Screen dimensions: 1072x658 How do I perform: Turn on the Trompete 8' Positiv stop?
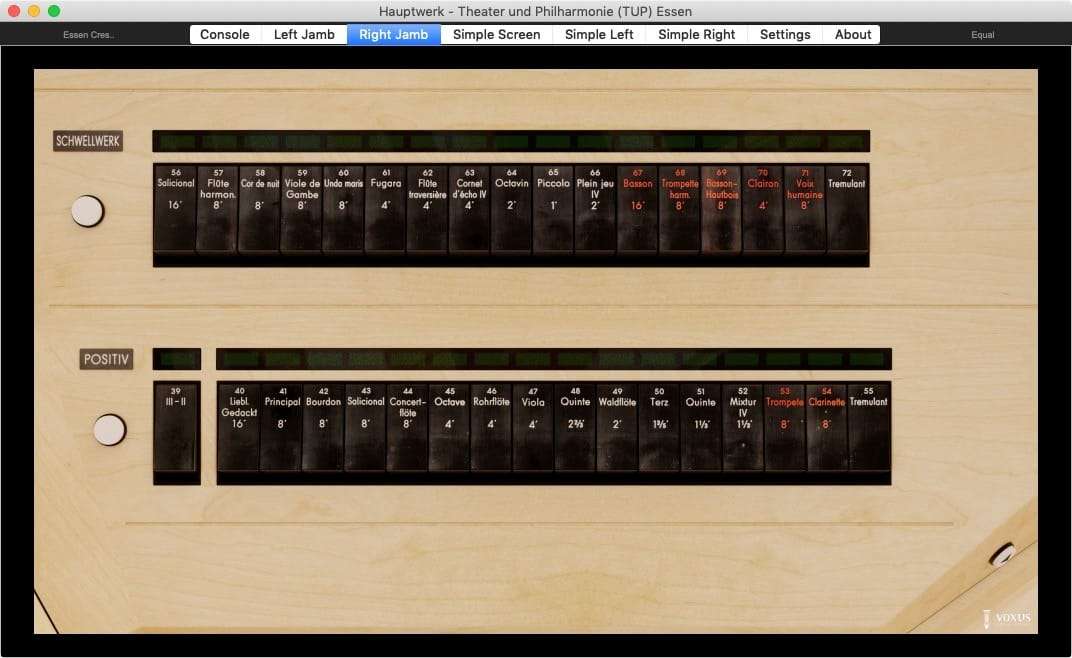click(x=784, y=428)
